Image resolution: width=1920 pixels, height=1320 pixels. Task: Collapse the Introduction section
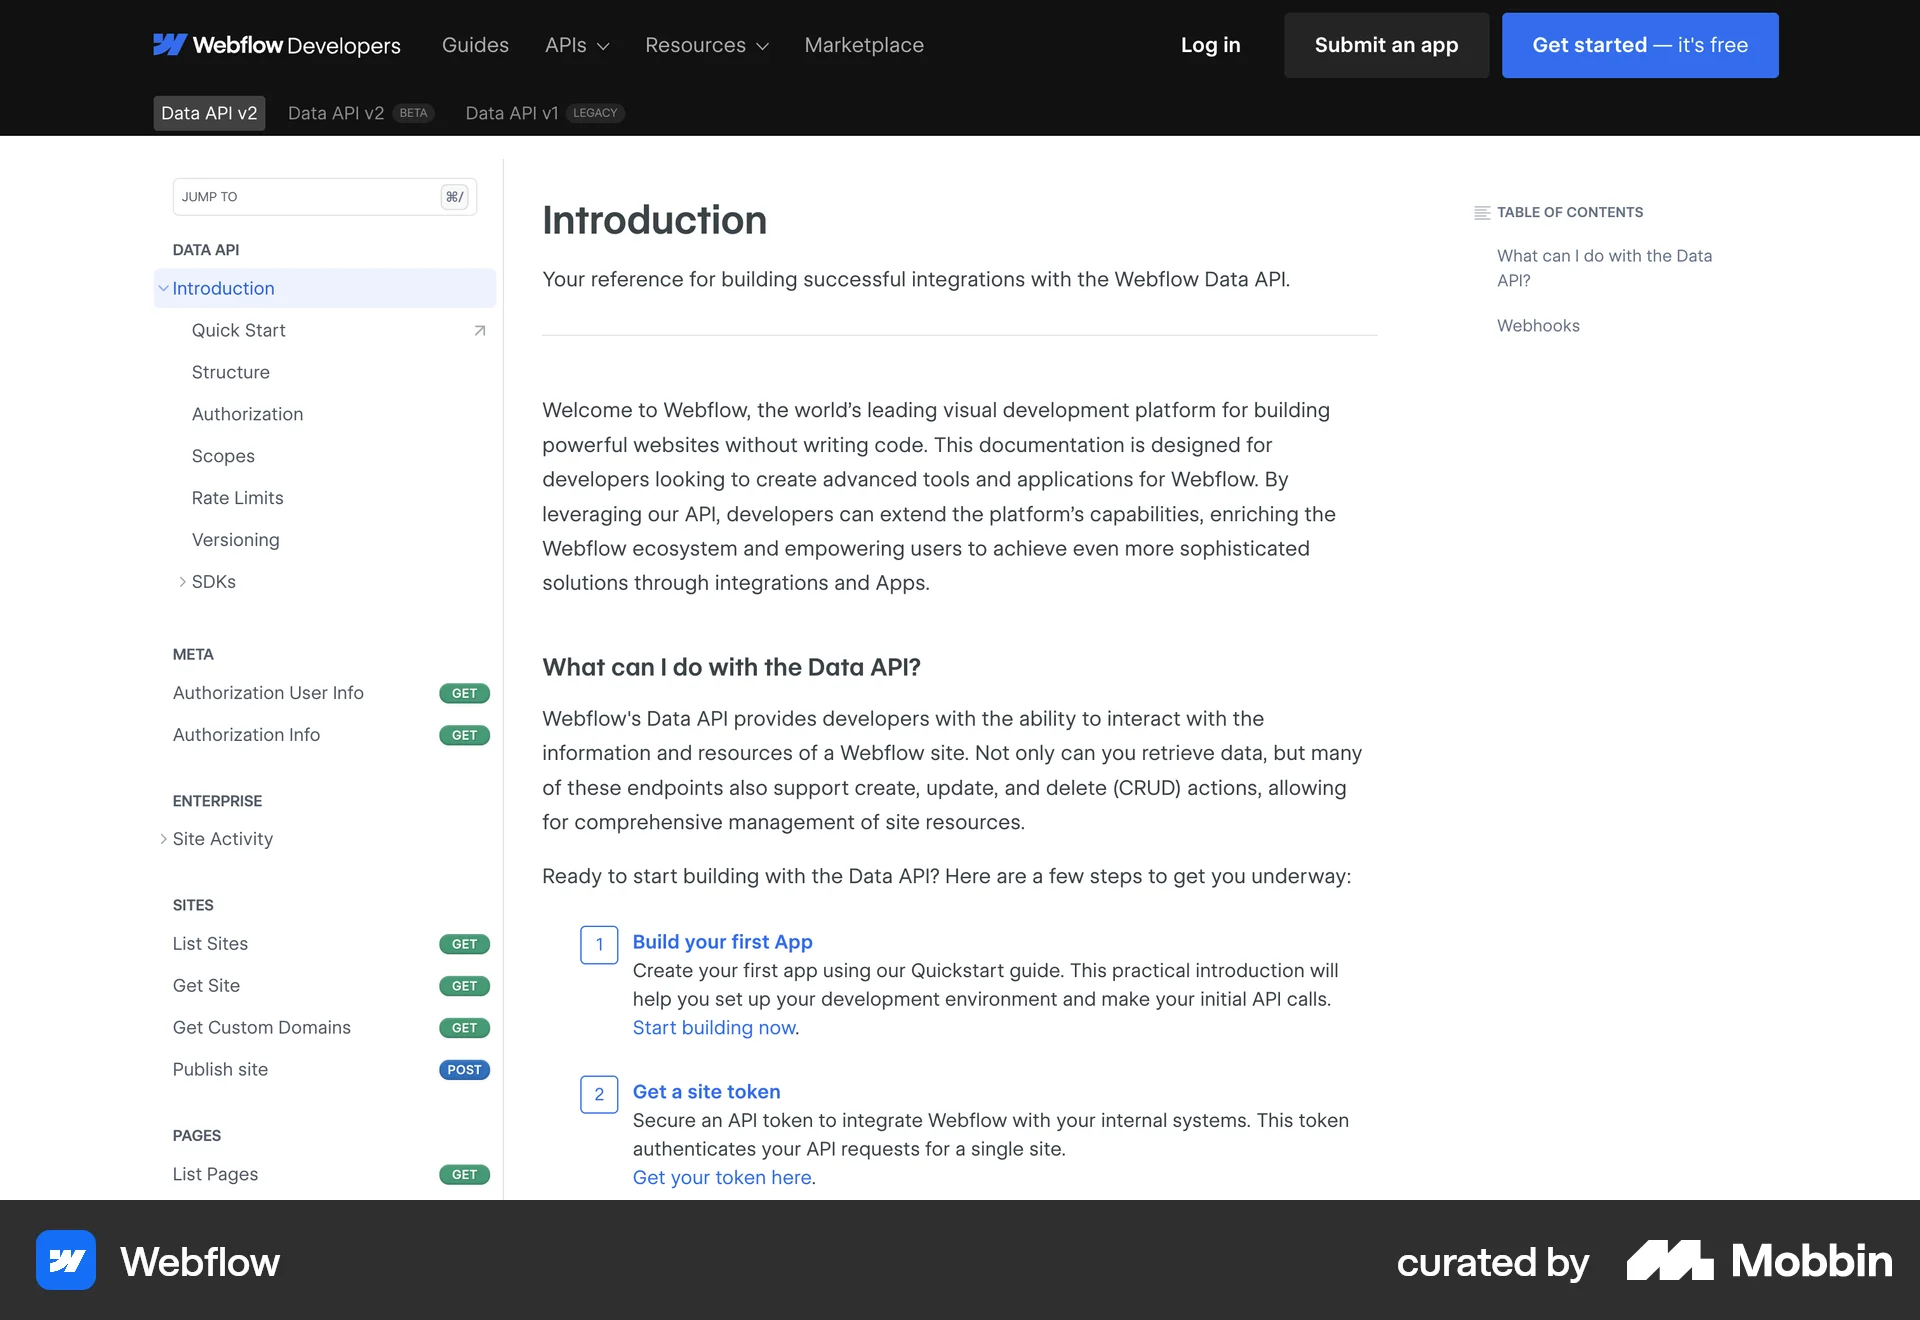(163, 288)
